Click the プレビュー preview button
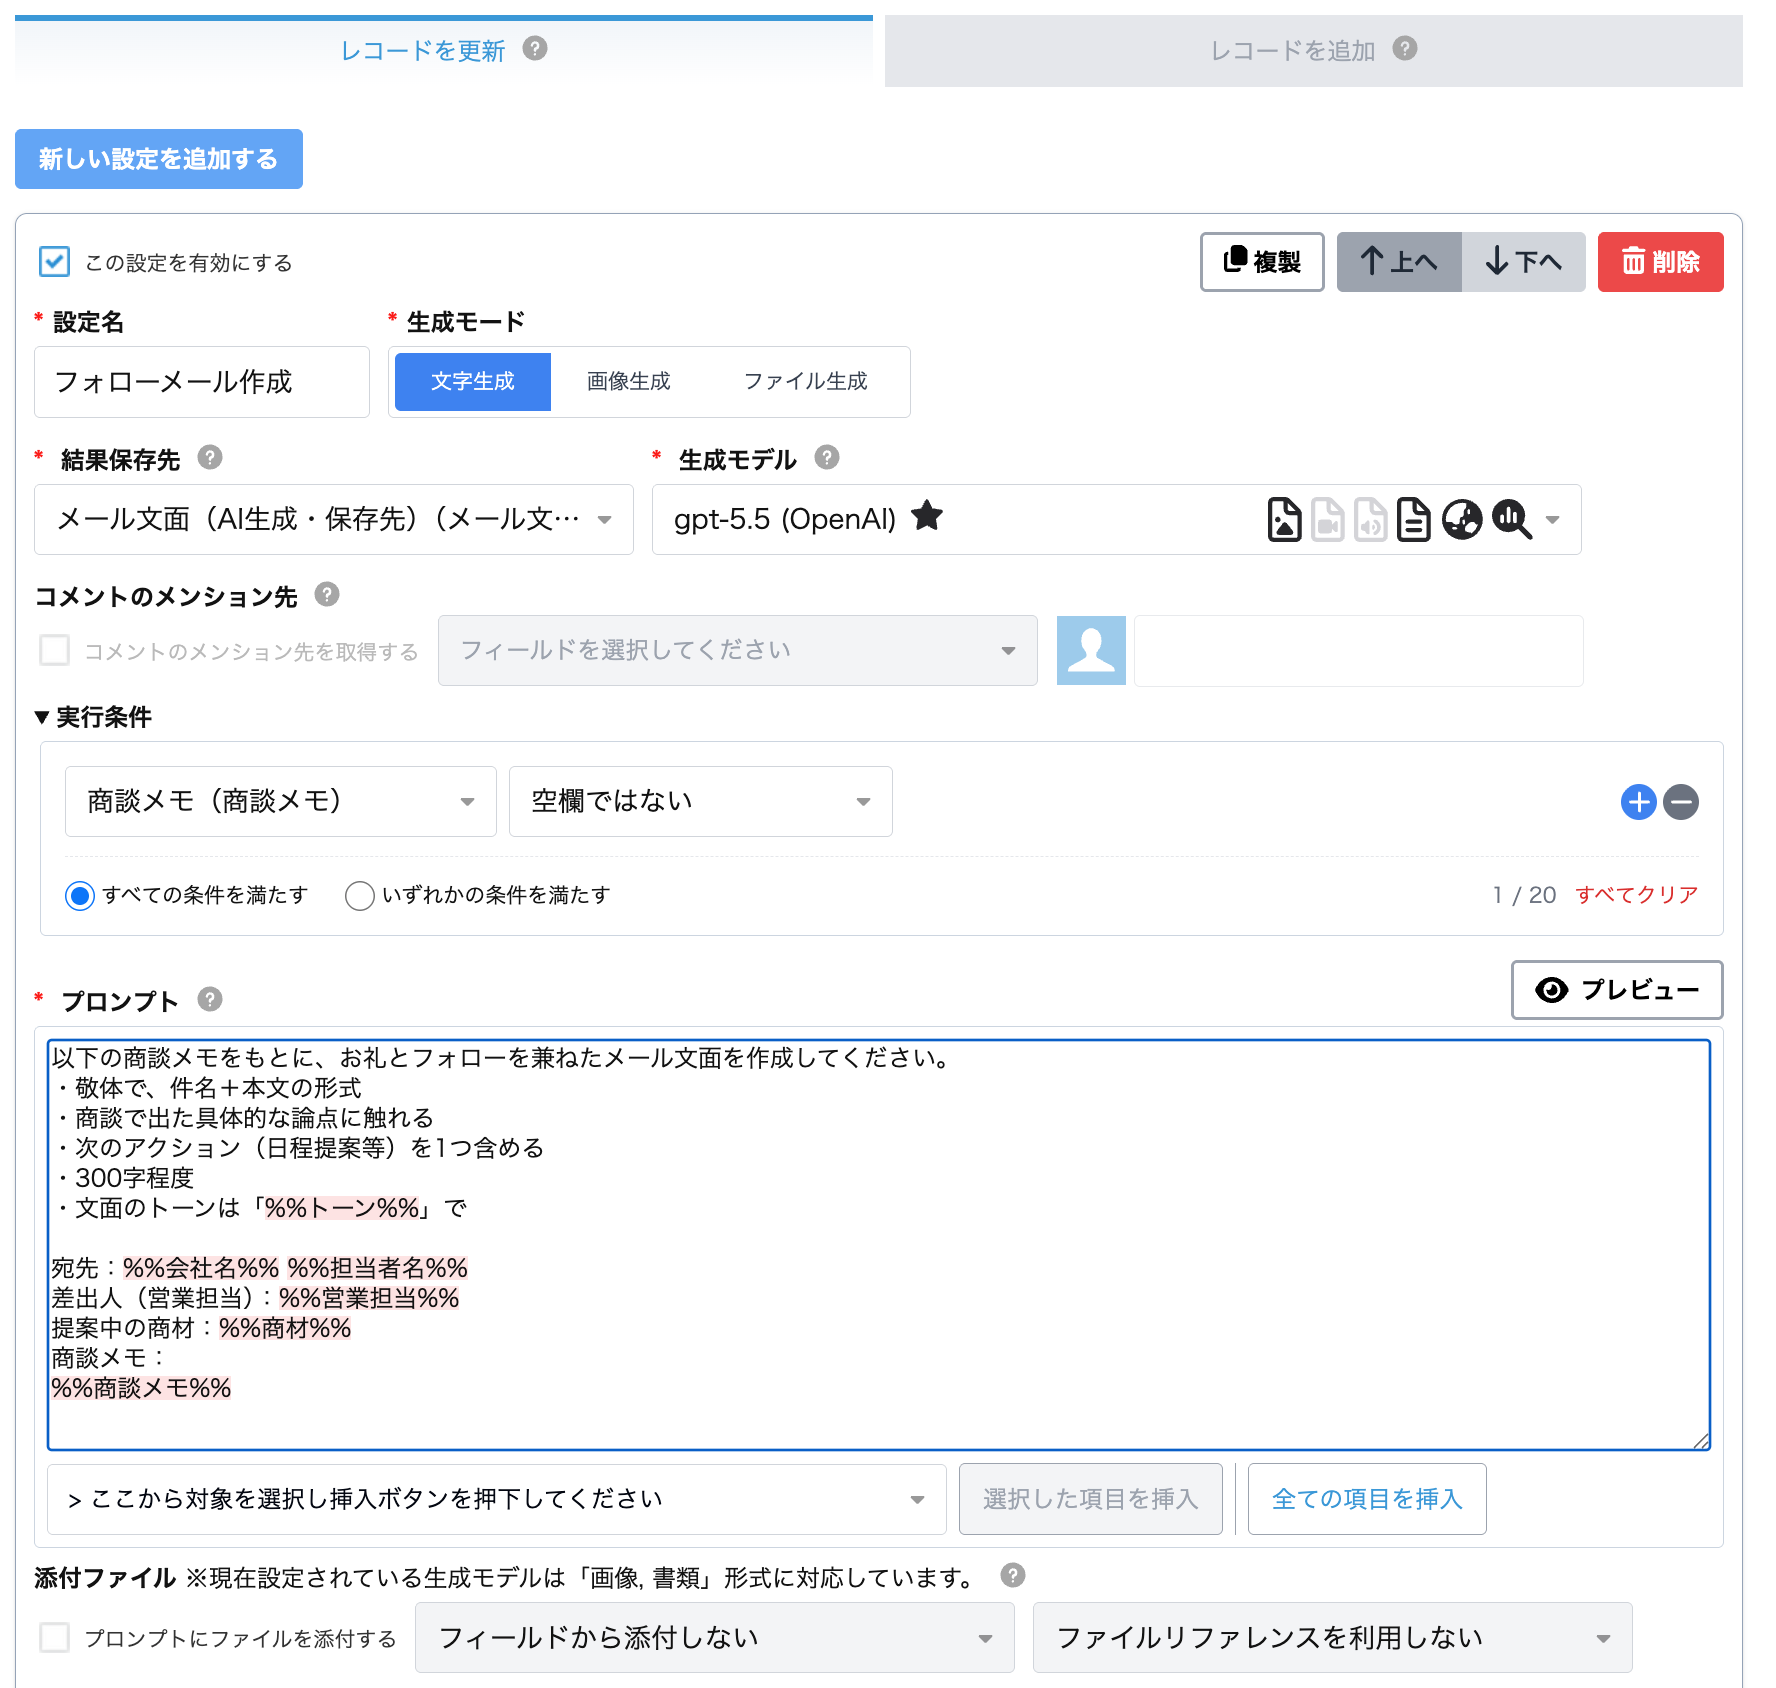Screen dimensions: 1776x1688 [x=1617, y=990]
